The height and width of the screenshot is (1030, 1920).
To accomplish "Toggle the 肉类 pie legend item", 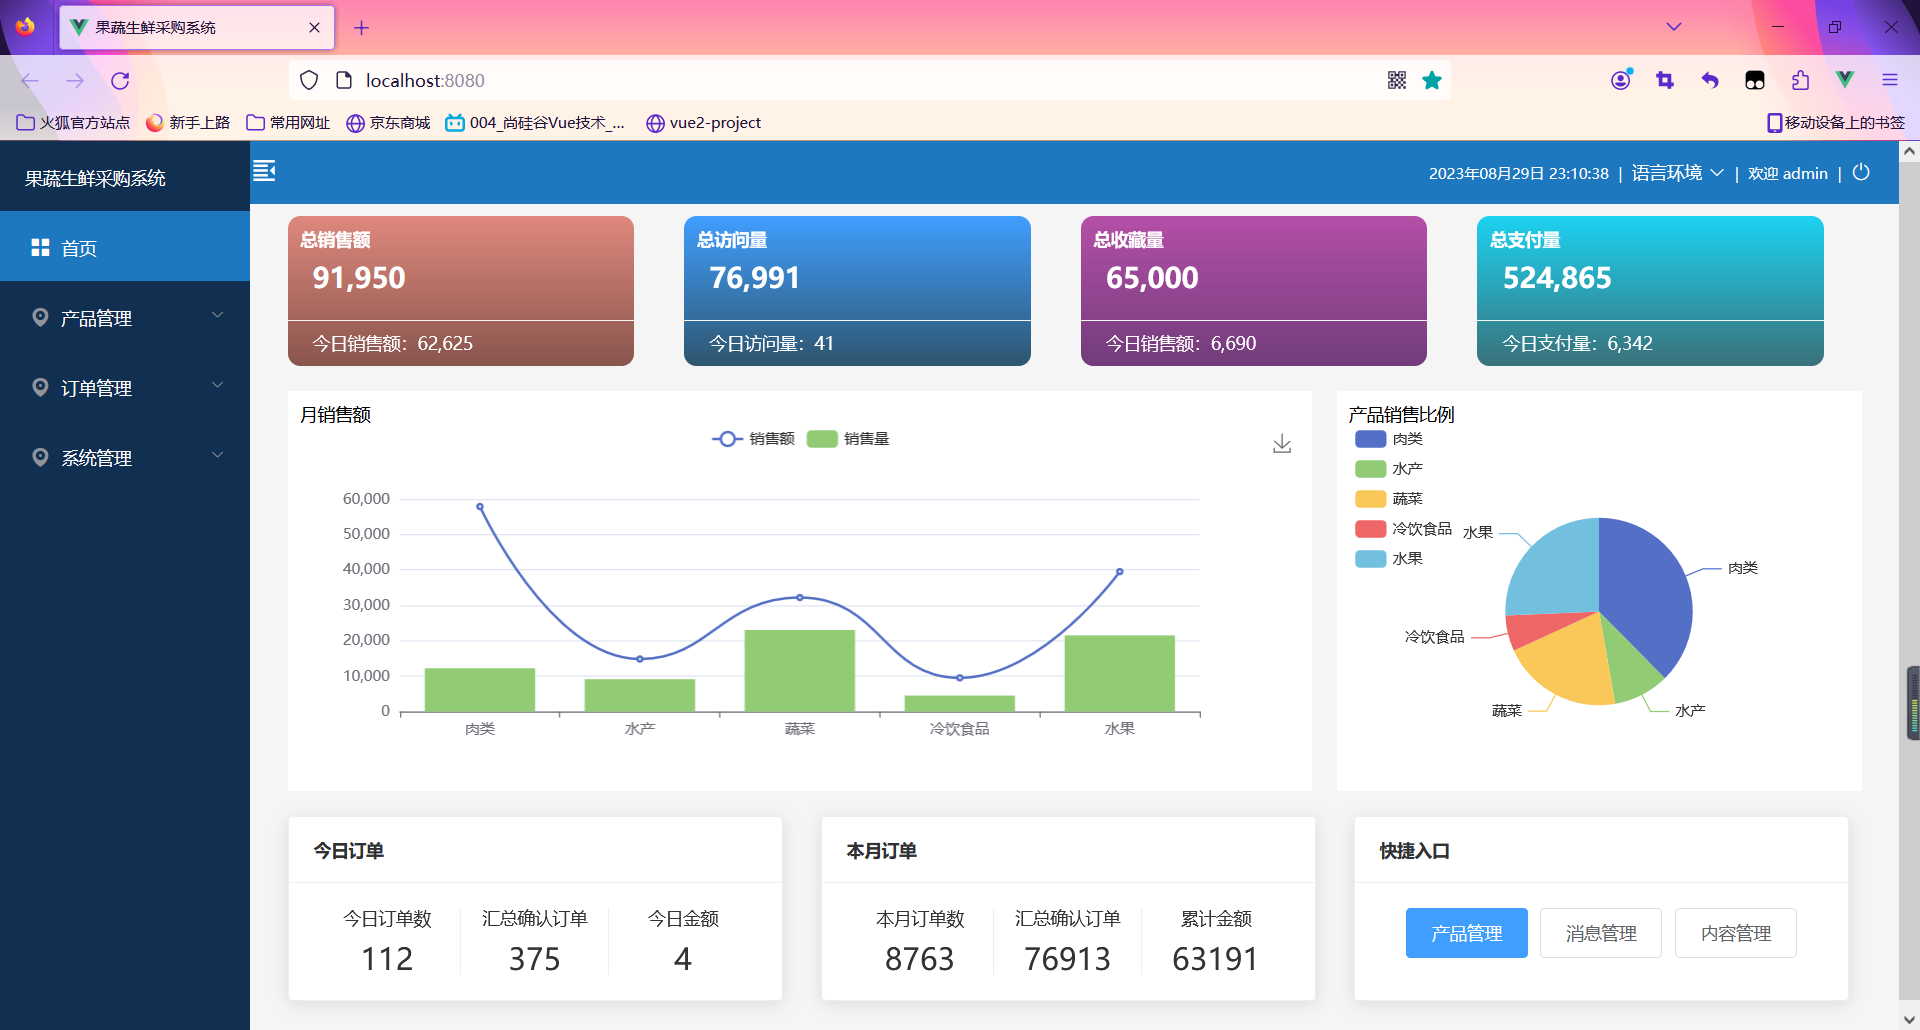I will pyautogui.click(x=1389, y=439).
